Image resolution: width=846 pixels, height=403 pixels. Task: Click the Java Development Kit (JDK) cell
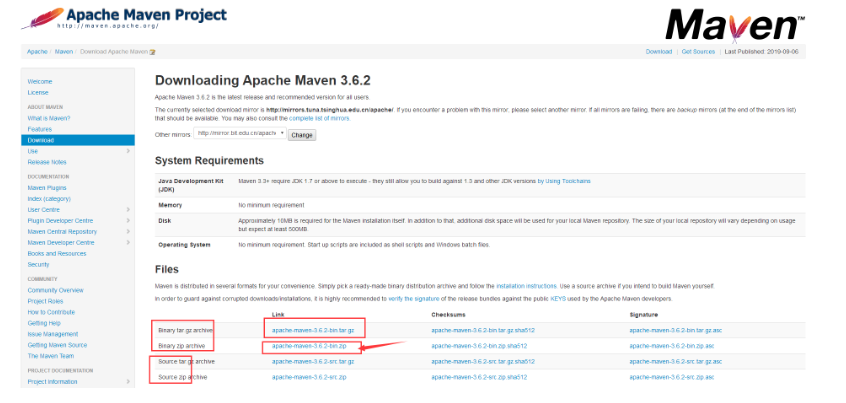point(190,185)
